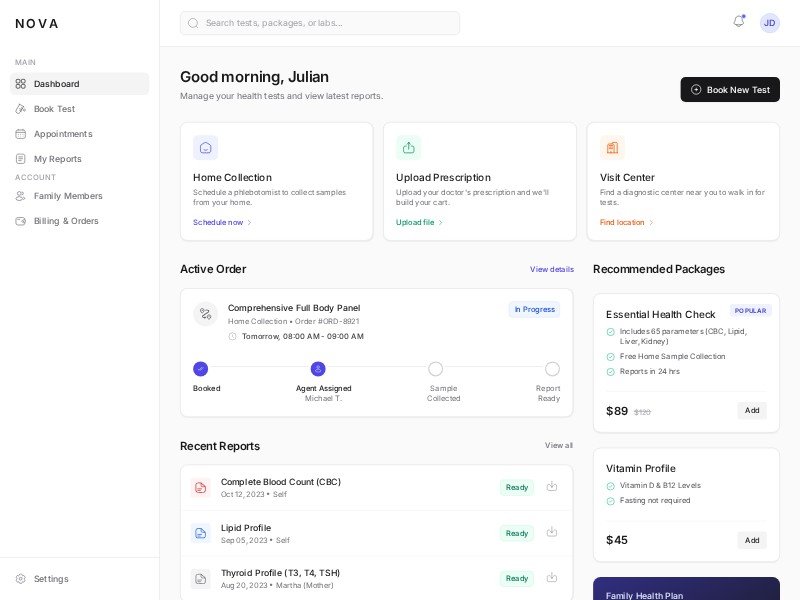
Task: Click the Visit Center building icon
Action: (x=612, y=148)
